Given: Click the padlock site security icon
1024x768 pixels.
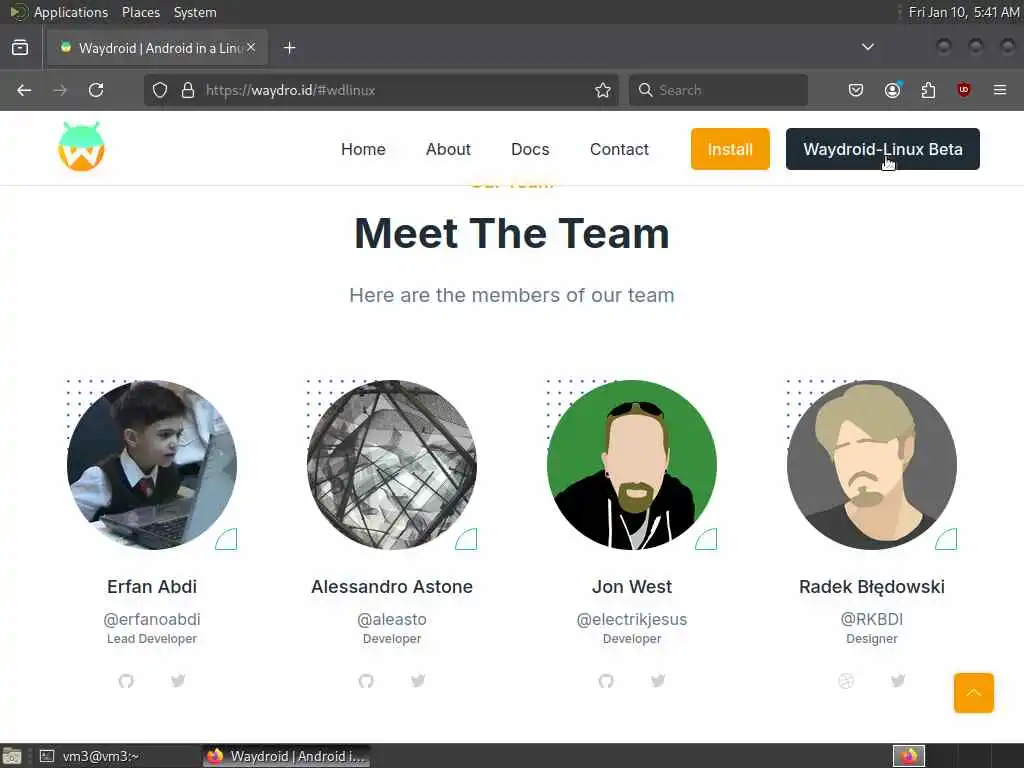Looking at the screenshot, I should (188, 90).
